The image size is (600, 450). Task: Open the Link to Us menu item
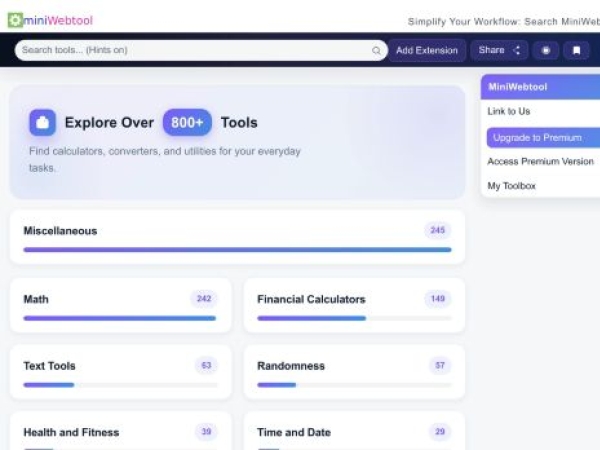pyautogui.click(x=509, y=111)
